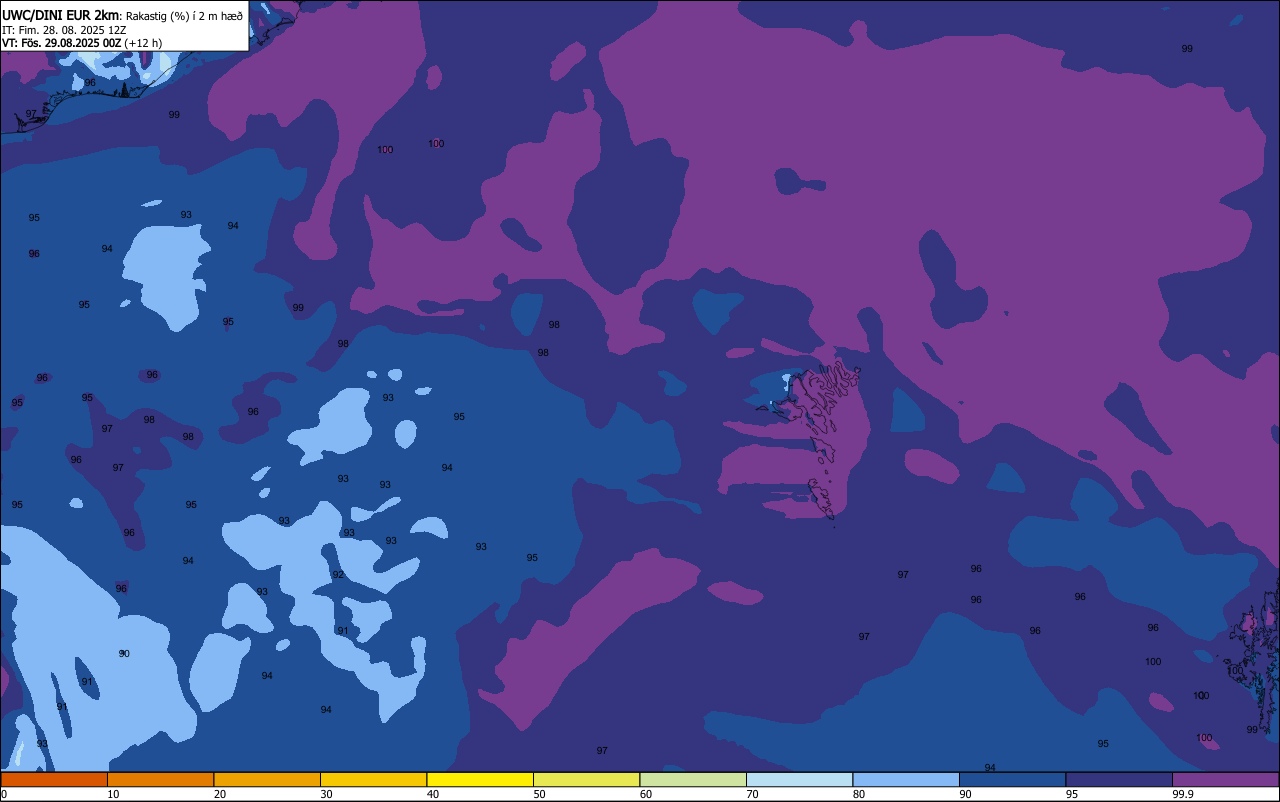
Task: Click the 'IT: Fim. 28. 08. 2025 12Z' line
Action: pos(64,30)
